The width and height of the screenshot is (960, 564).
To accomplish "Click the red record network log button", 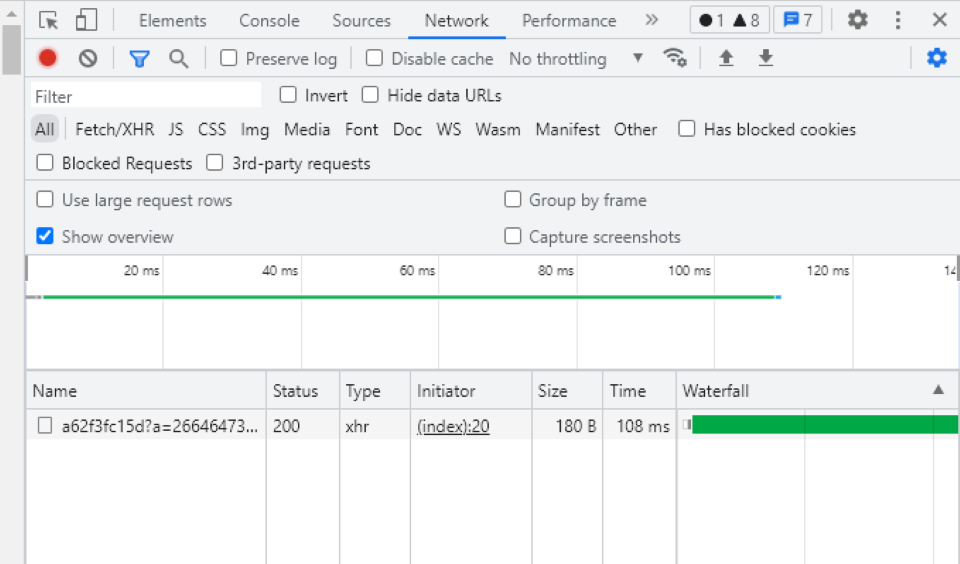I will (47, 58).
